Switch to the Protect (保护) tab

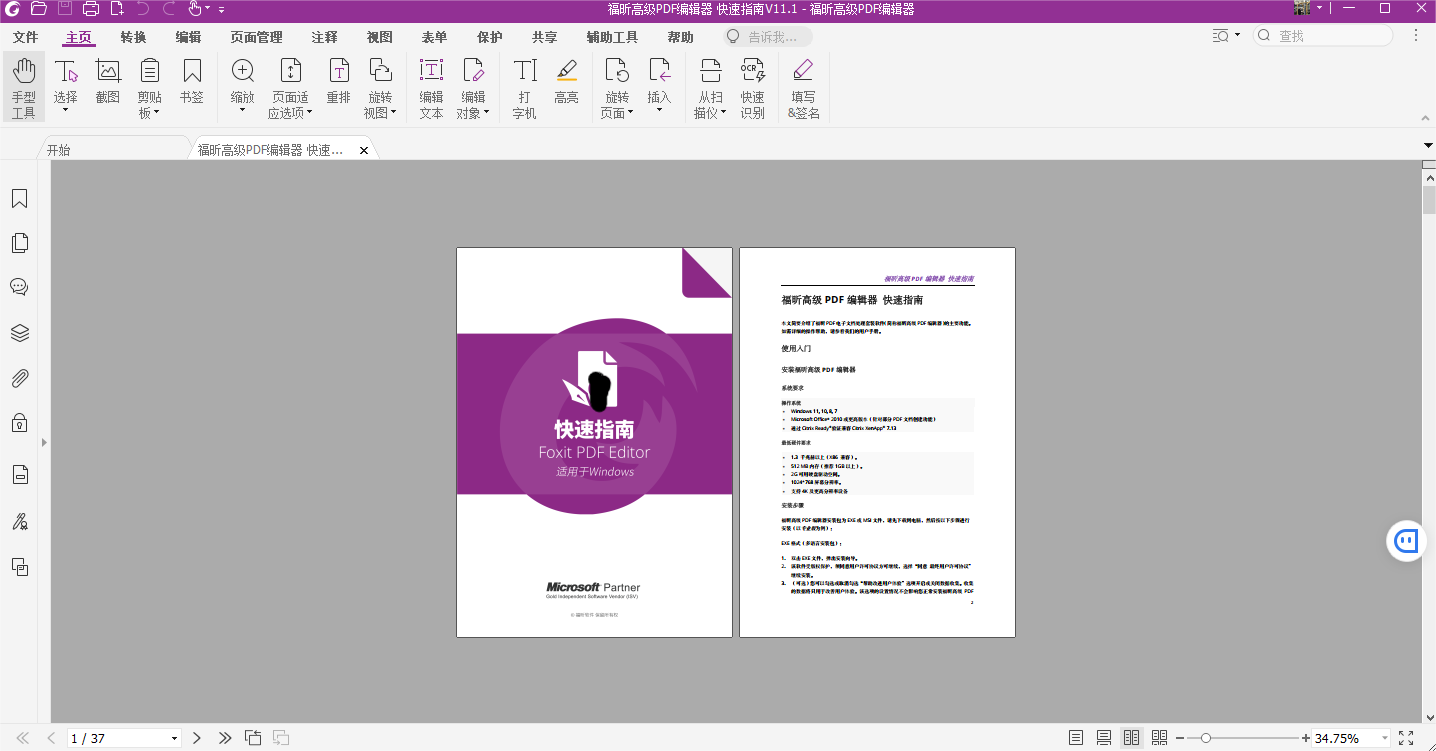coord(490,37)
